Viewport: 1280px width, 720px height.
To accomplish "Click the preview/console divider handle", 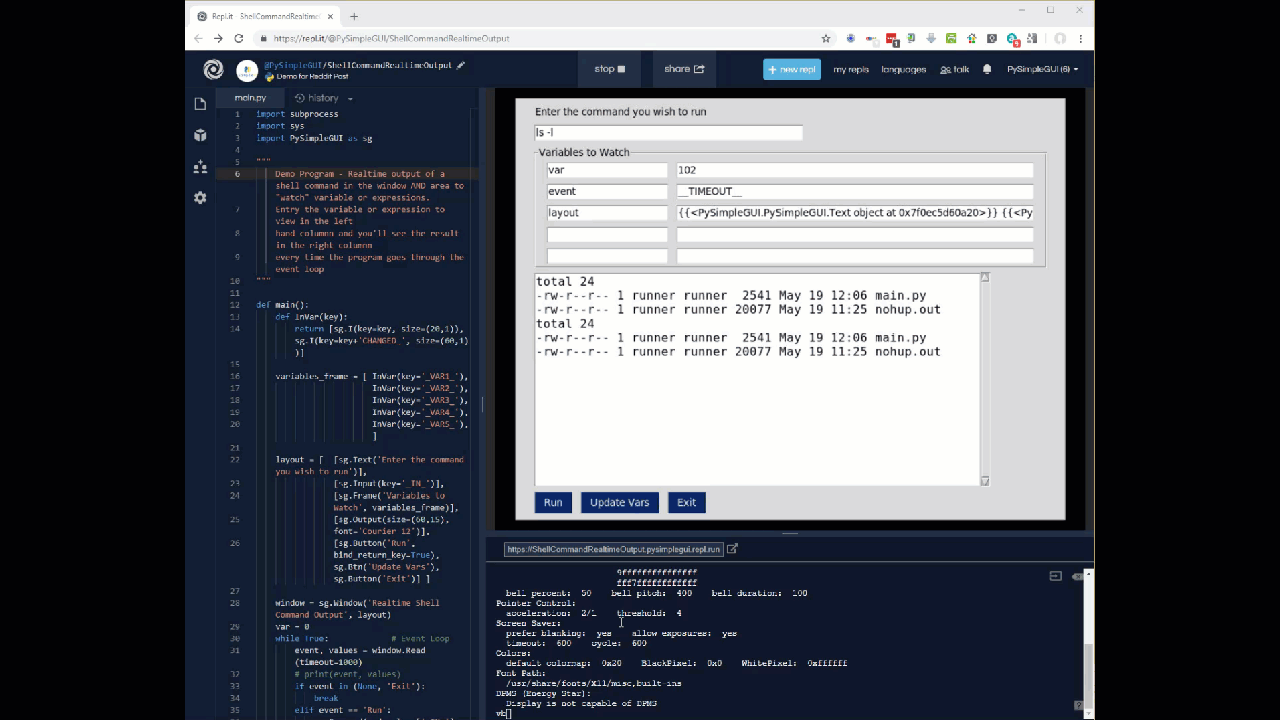I will [x=790, y=533].
